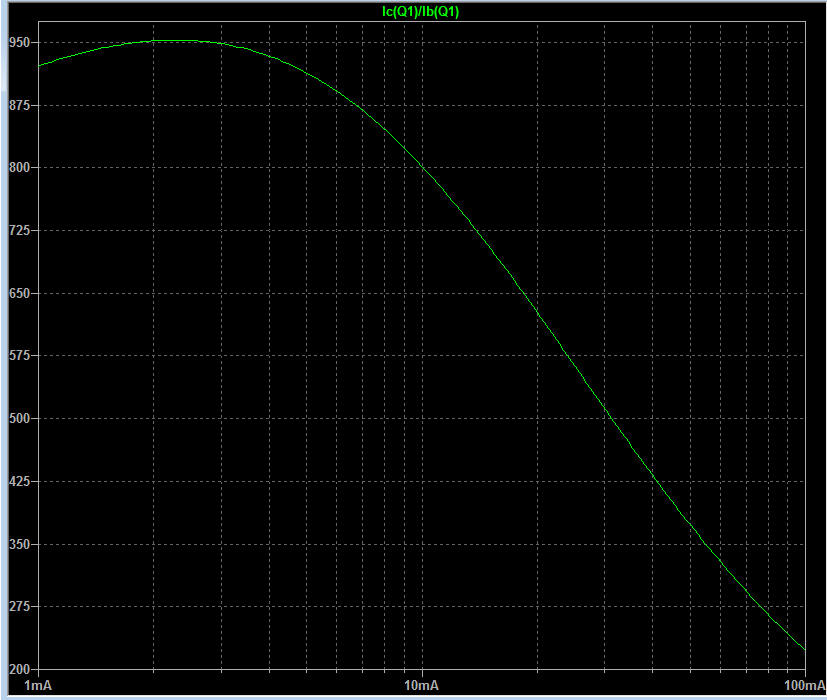This screenshot has width=827, height=700.
Task: Click the 800 y-axis label
Action: [20, 168]
